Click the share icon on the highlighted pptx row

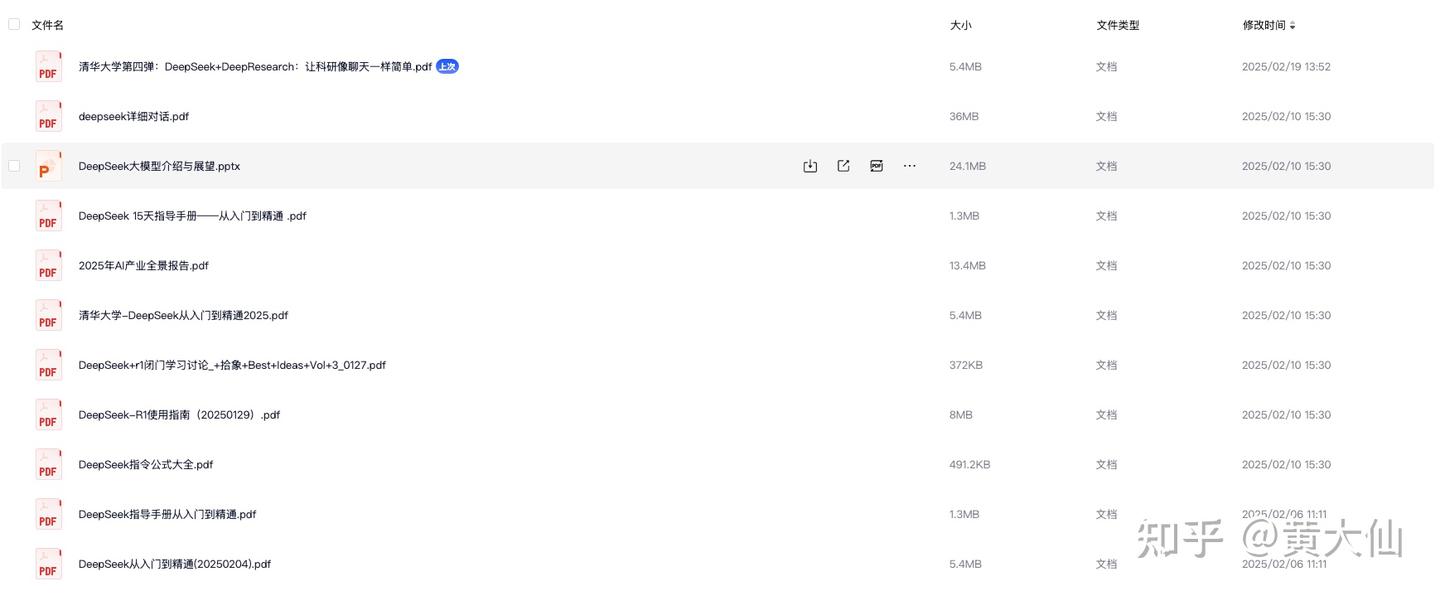(x=843, y=166)
